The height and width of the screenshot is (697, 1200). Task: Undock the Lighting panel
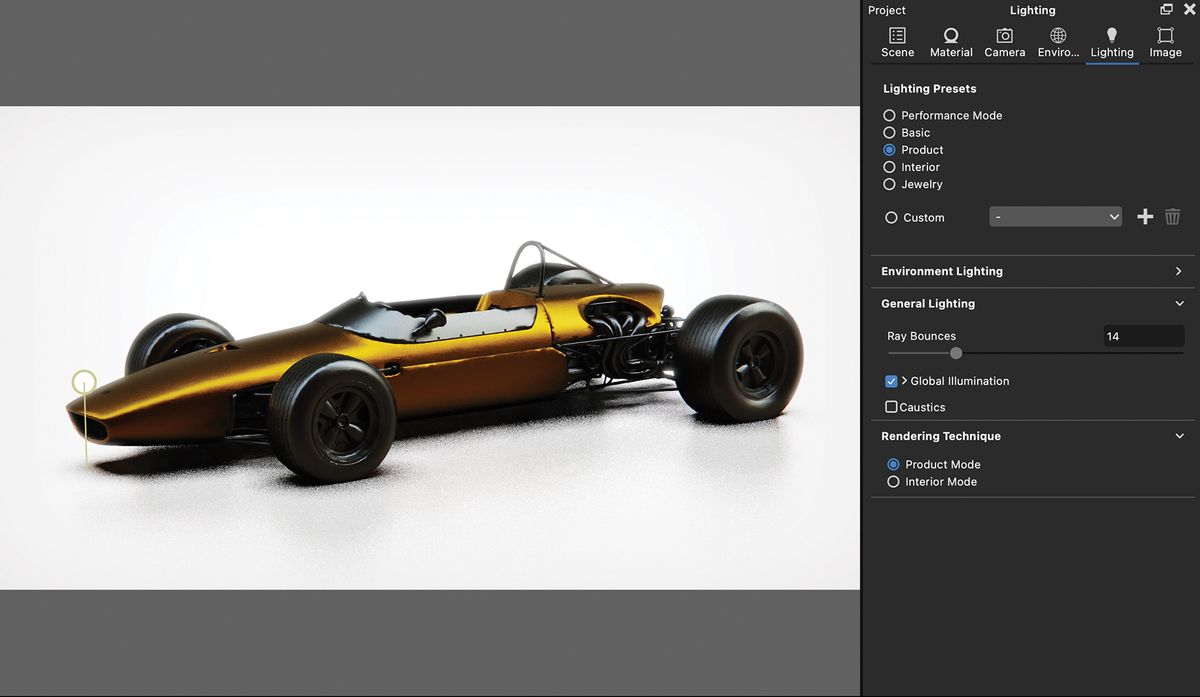(x=1166, y=8)
